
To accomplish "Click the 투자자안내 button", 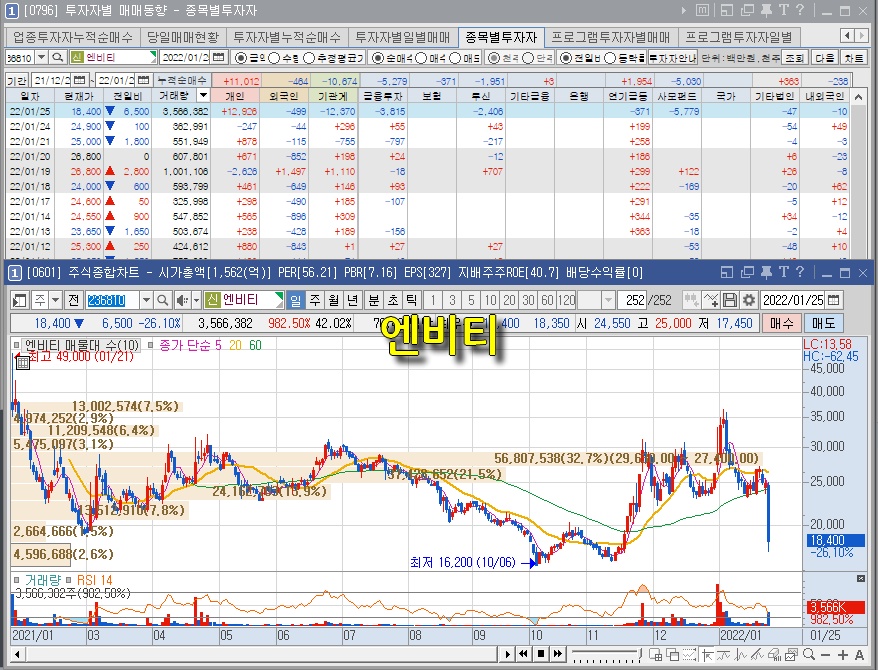I will click(x=672, y=58).
